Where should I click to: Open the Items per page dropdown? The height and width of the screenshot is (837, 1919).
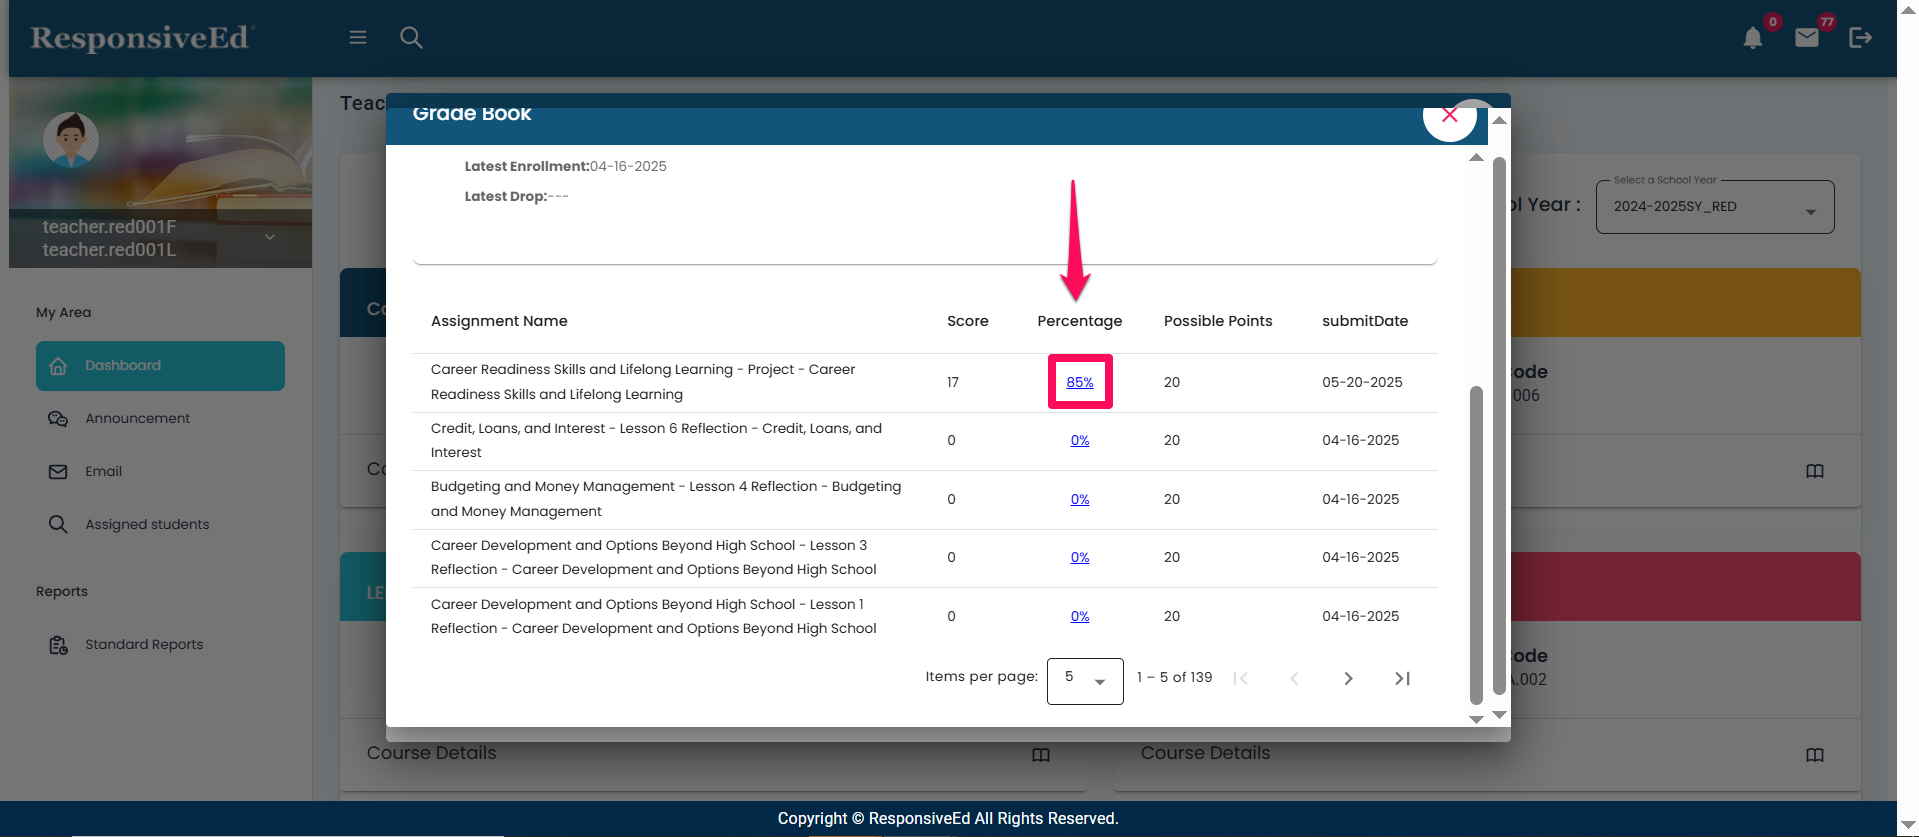pyautogui.click(x=1084, y=680)
